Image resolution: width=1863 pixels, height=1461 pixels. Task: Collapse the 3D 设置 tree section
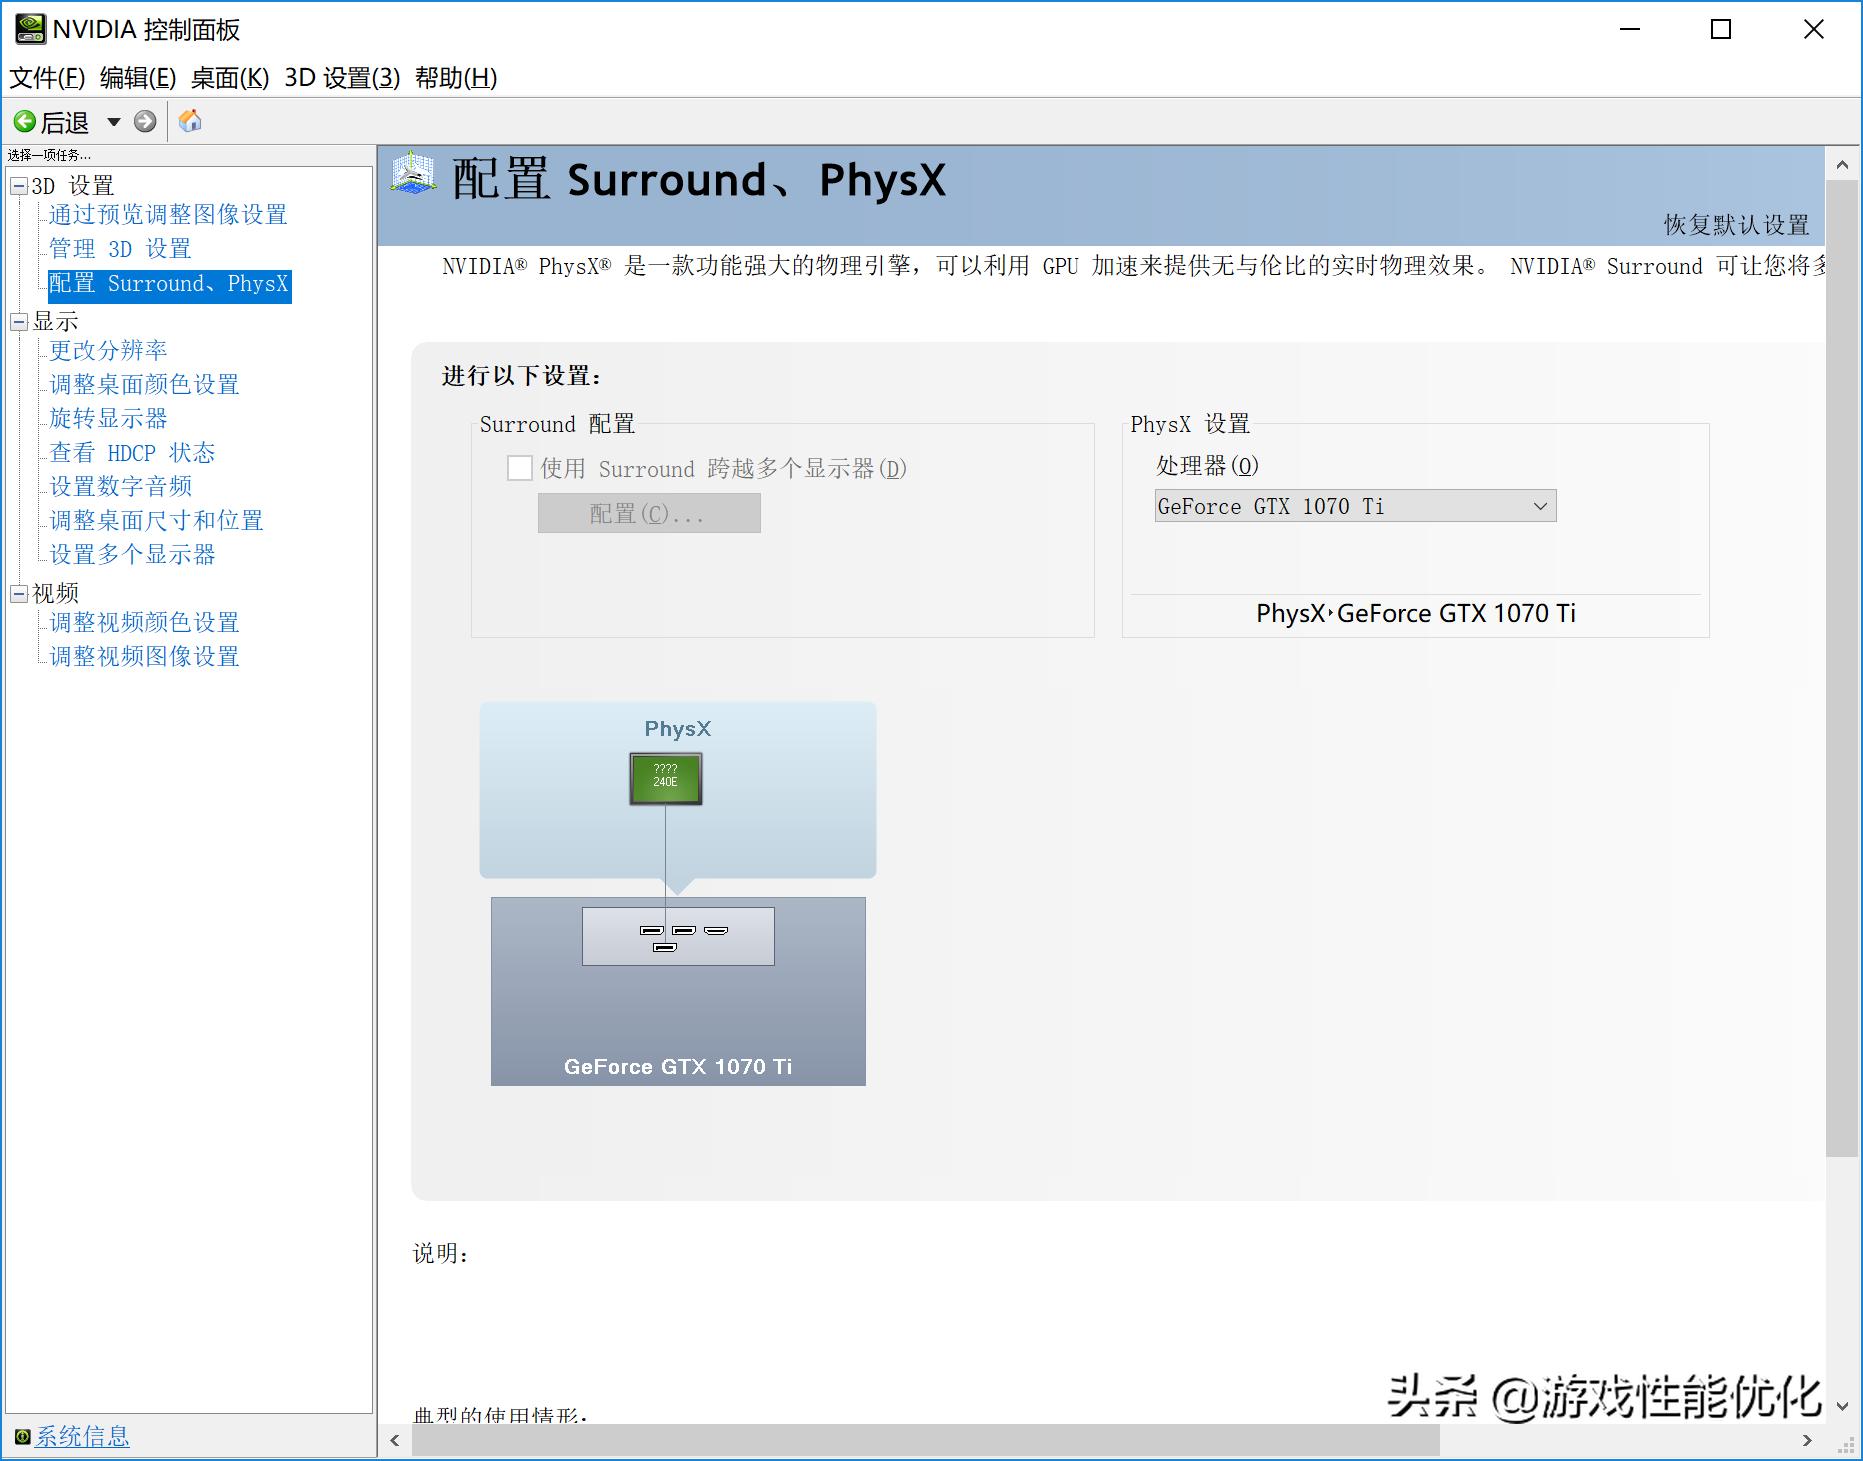17,185
